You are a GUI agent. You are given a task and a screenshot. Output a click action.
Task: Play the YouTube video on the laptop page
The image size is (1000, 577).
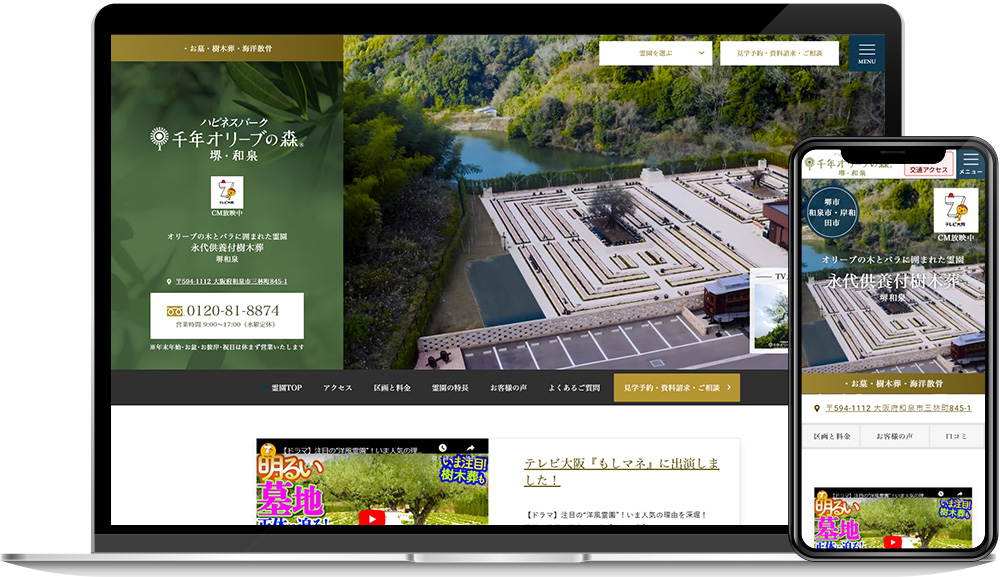click(372, 517)
